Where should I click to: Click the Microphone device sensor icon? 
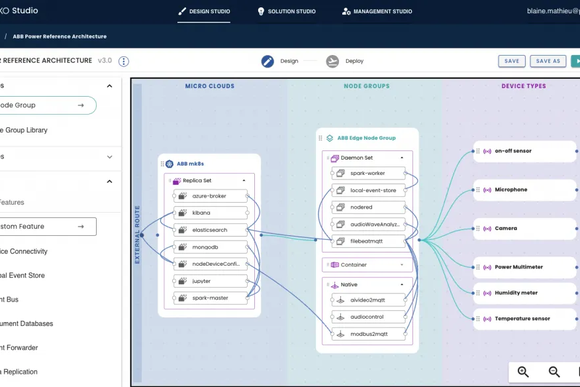488,190
